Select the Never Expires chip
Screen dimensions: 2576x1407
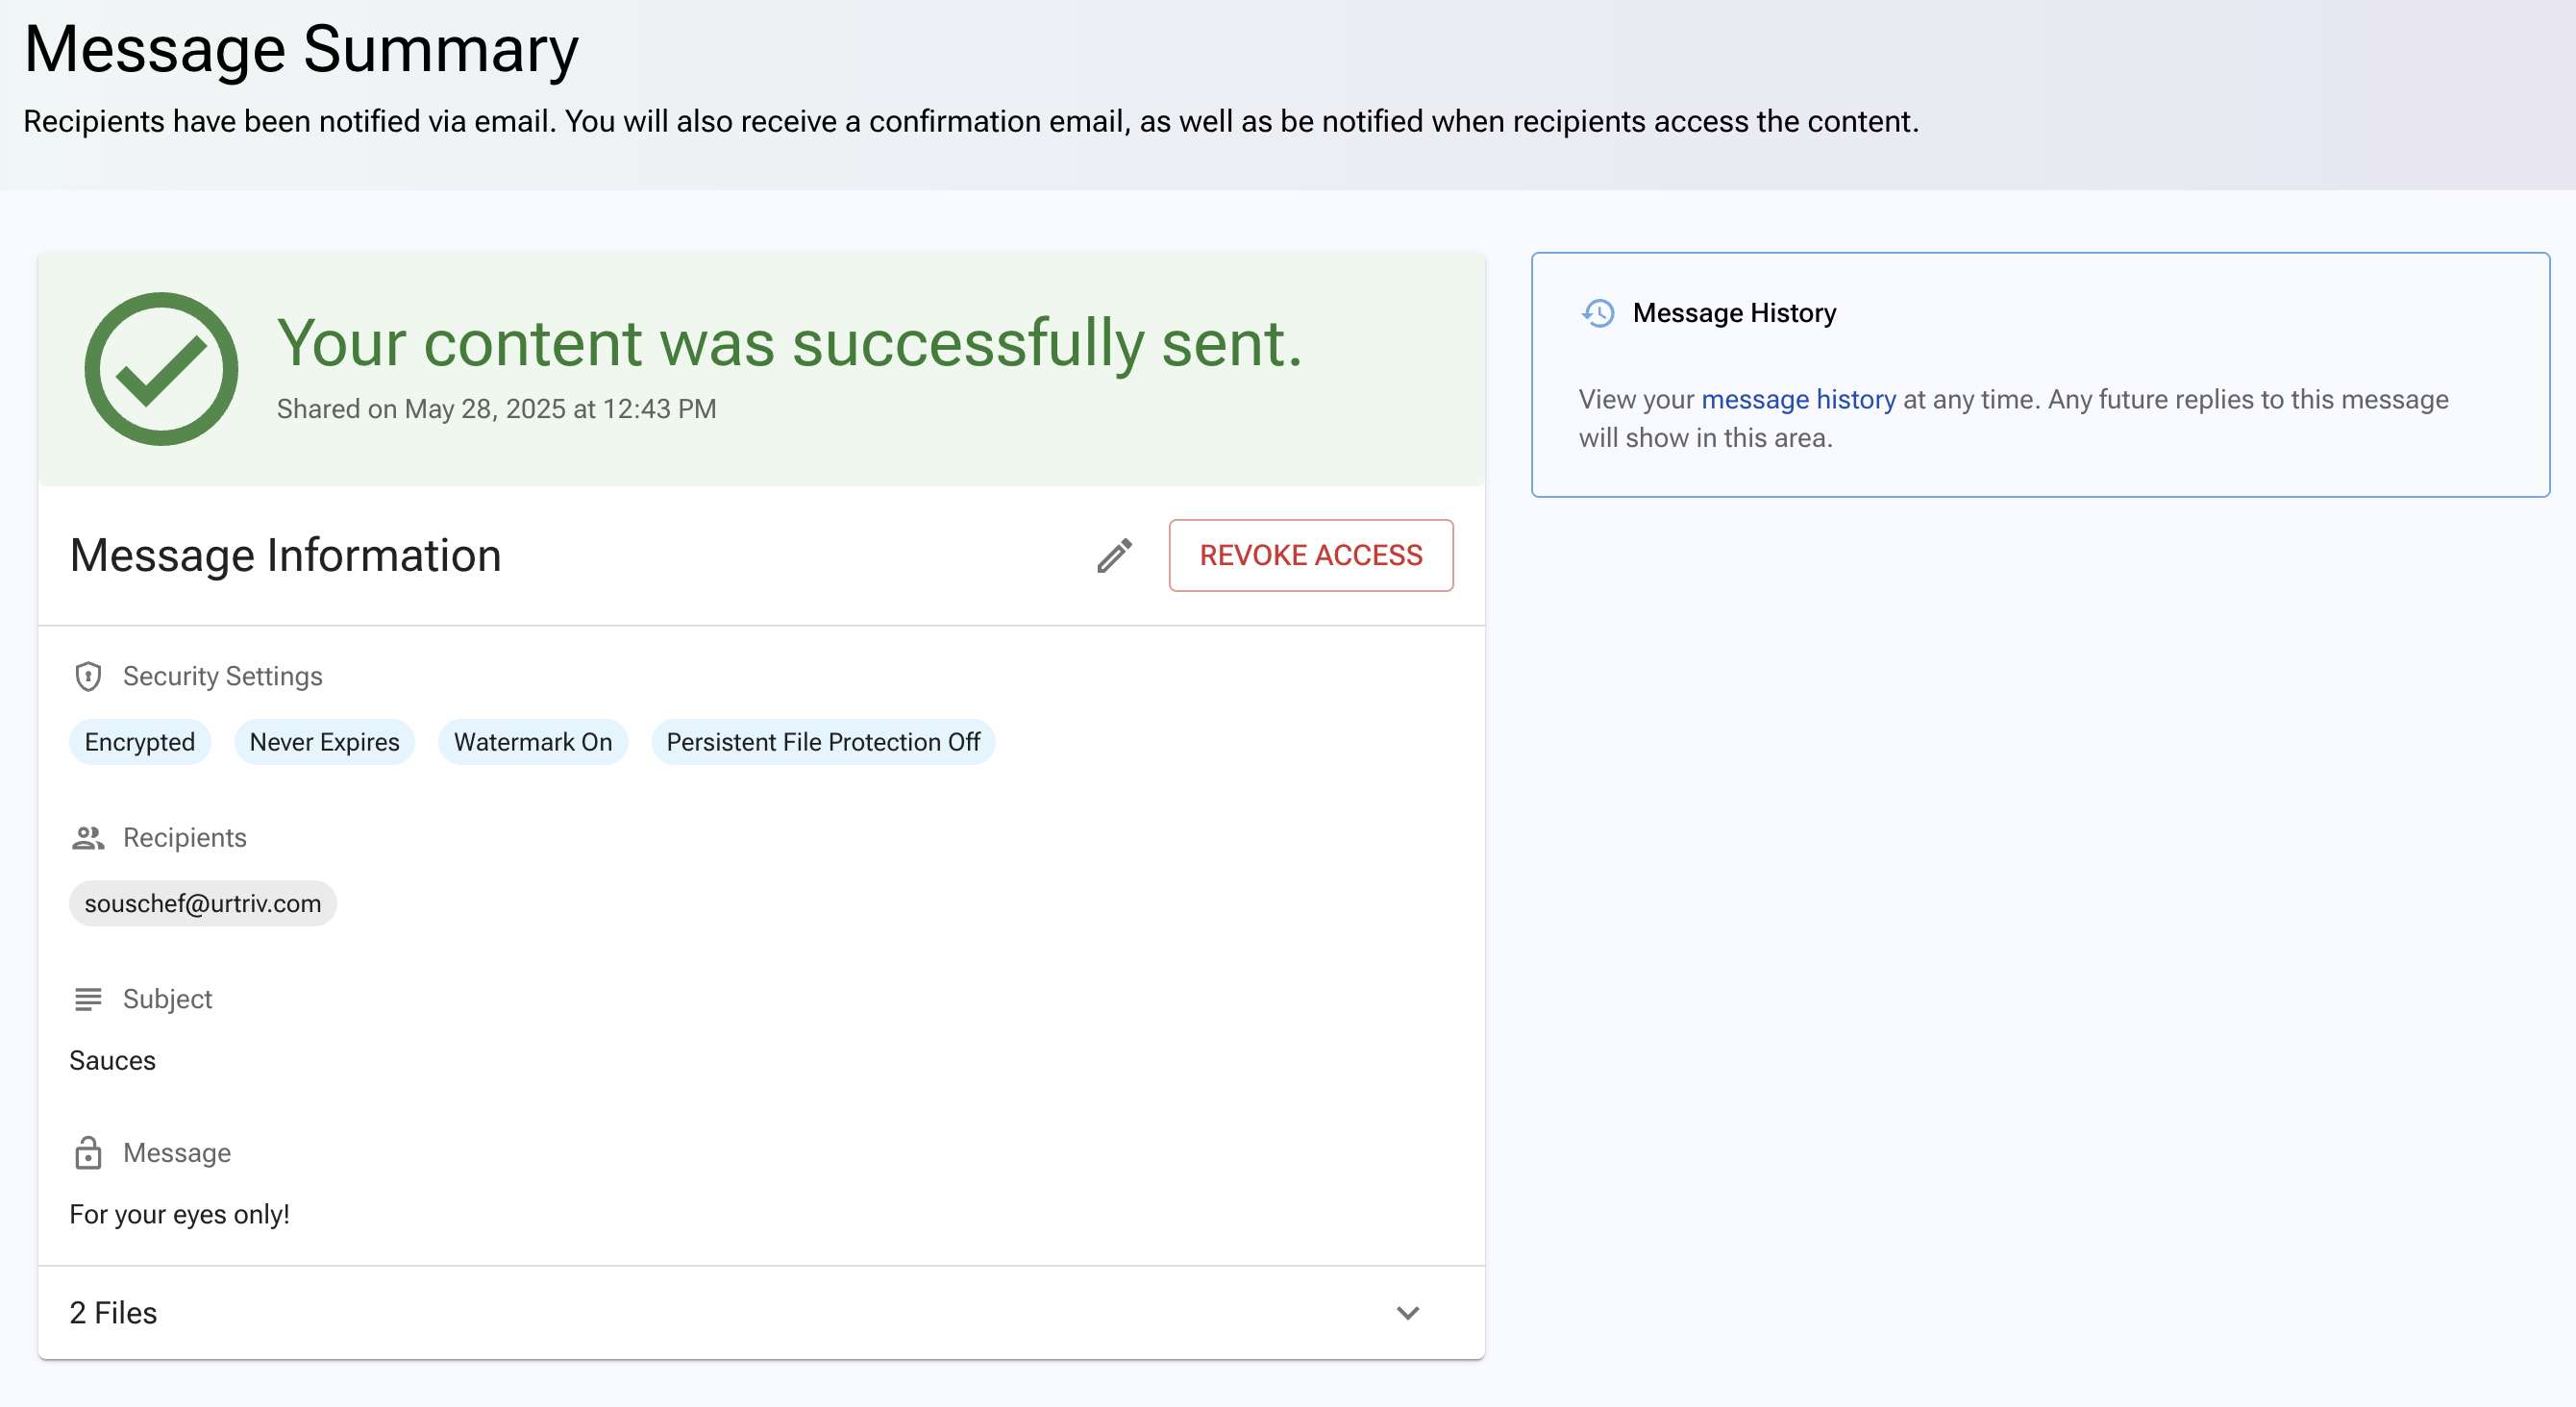coord(324,742)
